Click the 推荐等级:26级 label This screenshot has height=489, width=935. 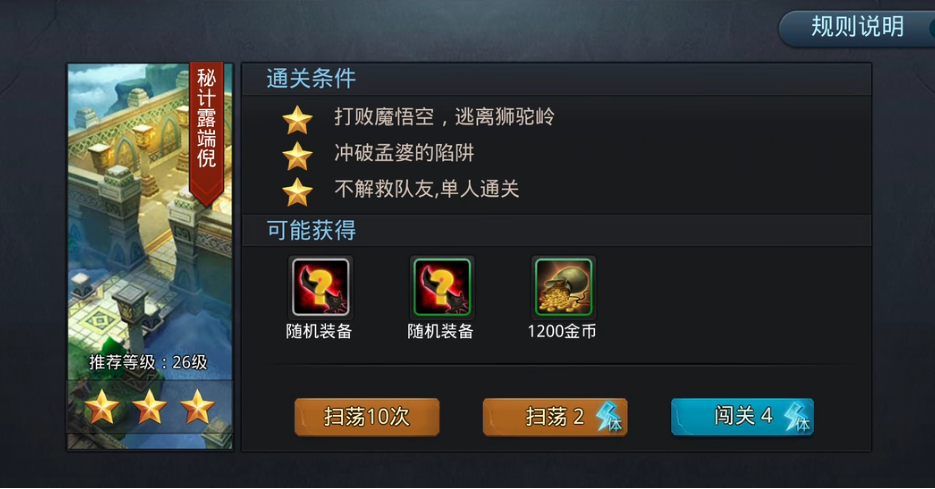coord(148,362)
